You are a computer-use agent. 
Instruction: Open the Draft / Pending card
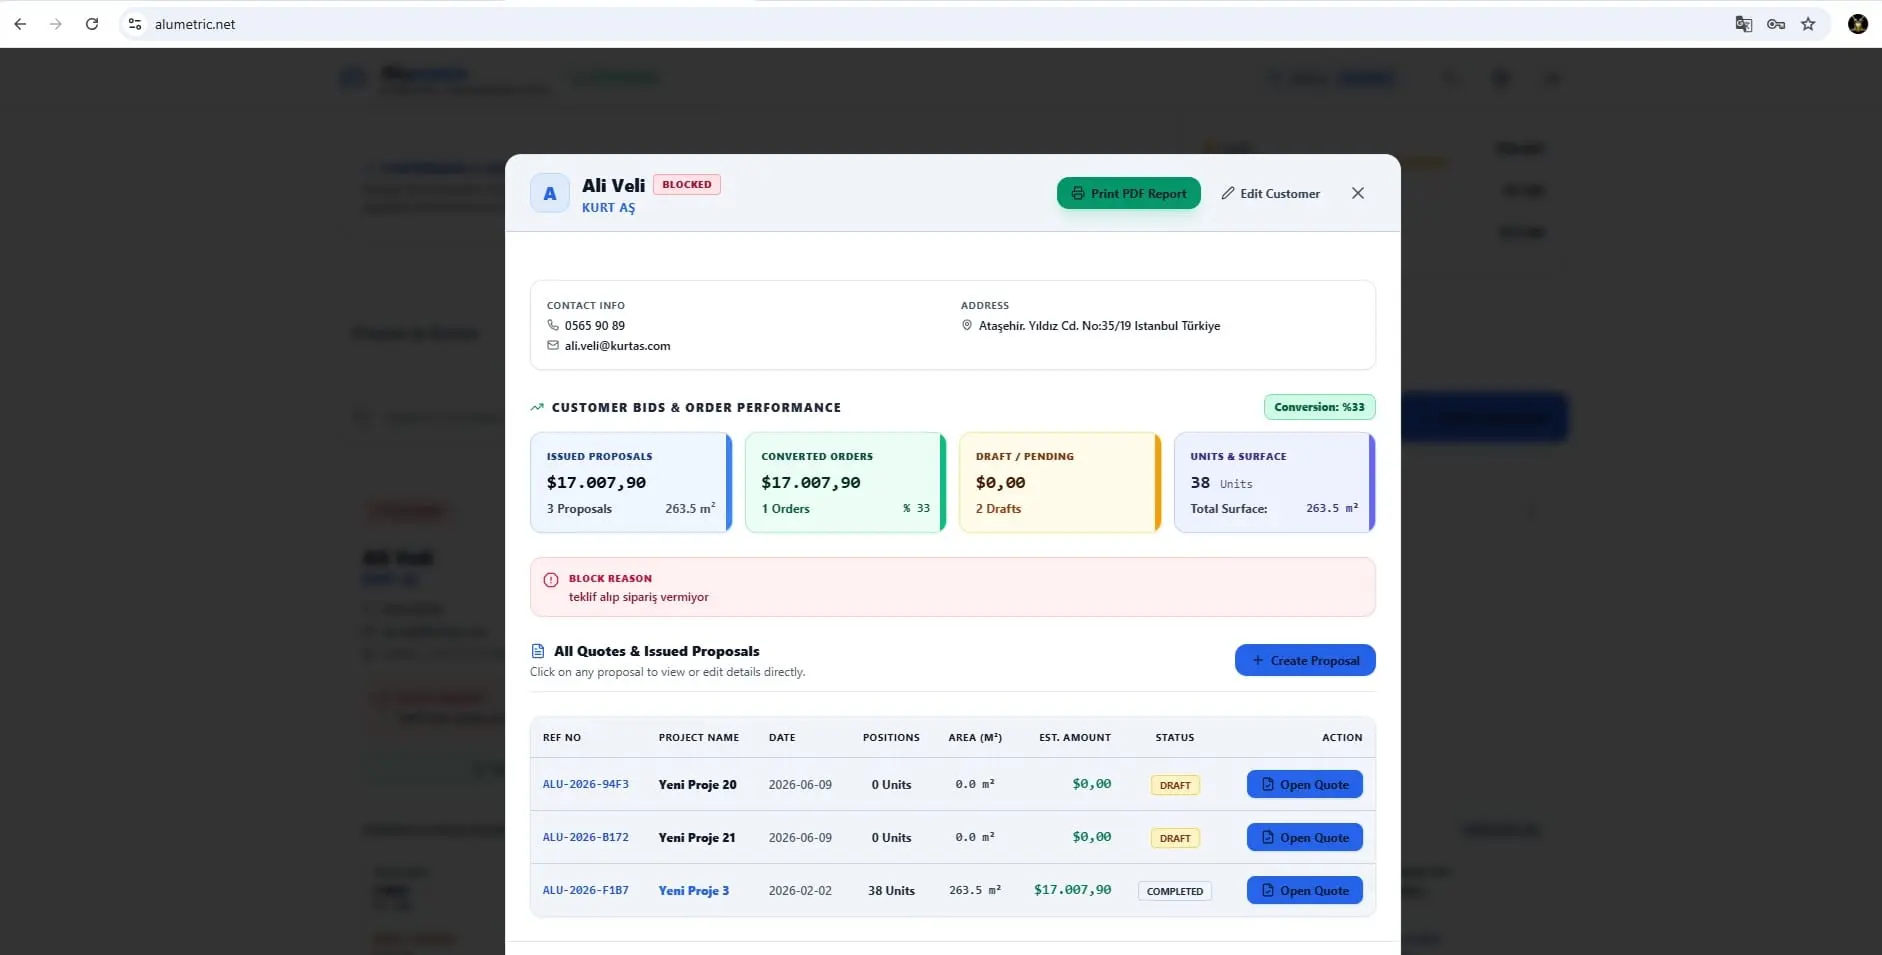1060,482
